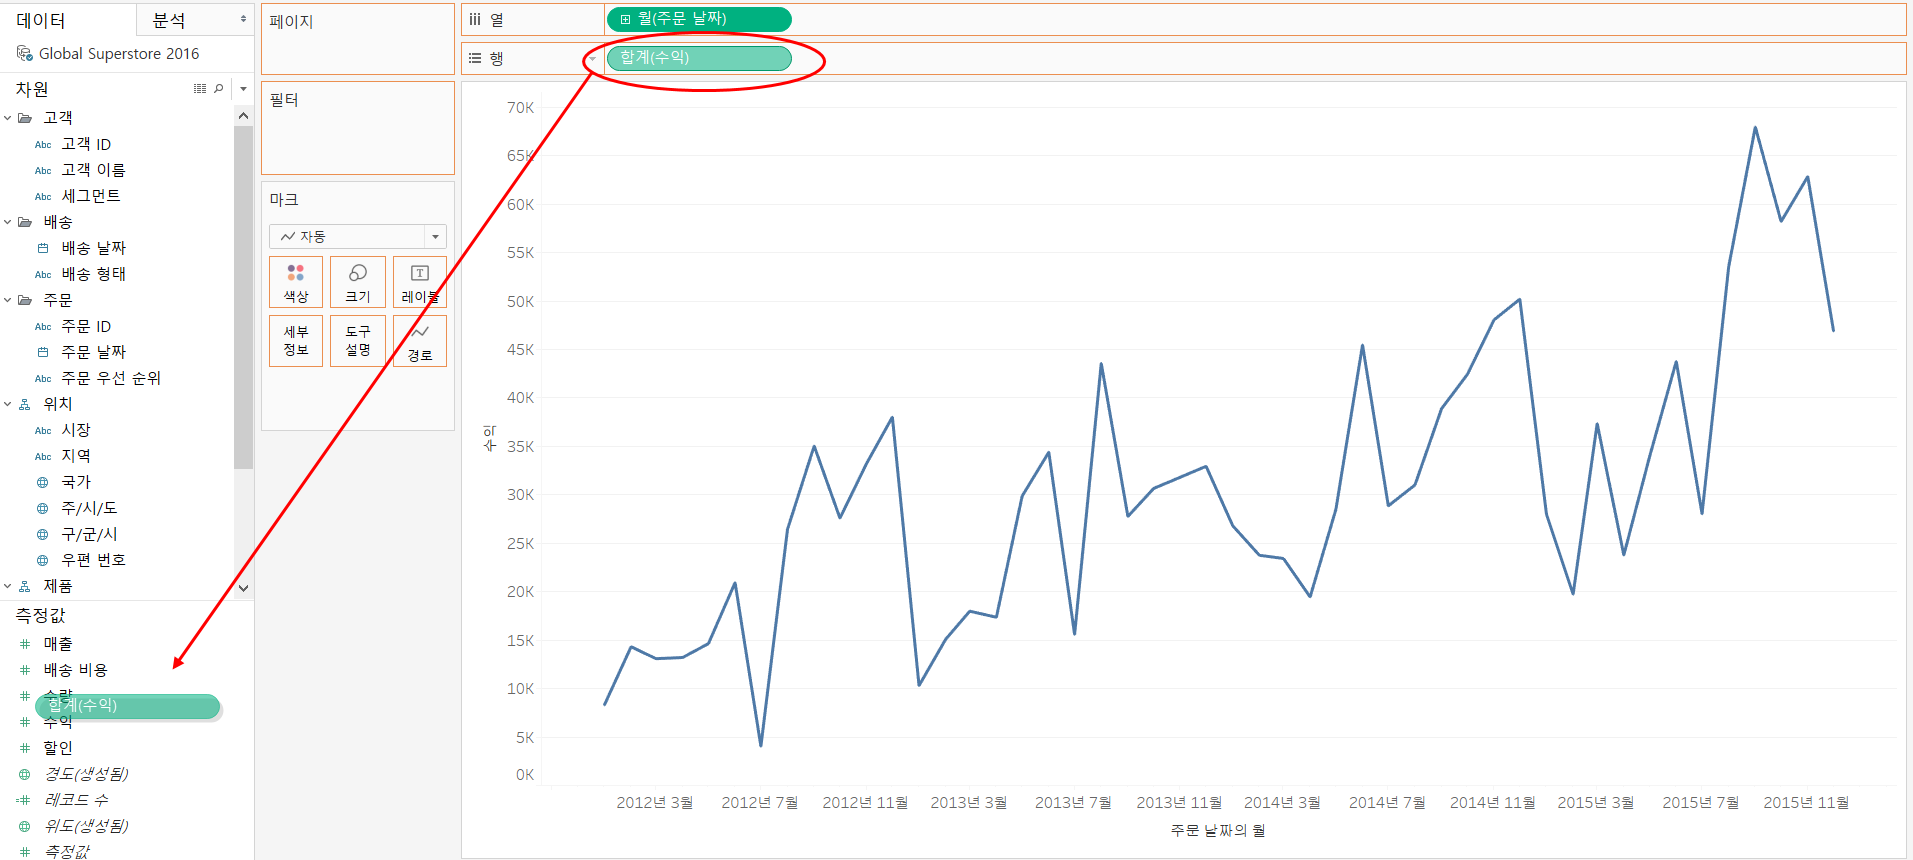Collapse the 고객 folder
Viewport: 1913px width, 860px height.
8,118
